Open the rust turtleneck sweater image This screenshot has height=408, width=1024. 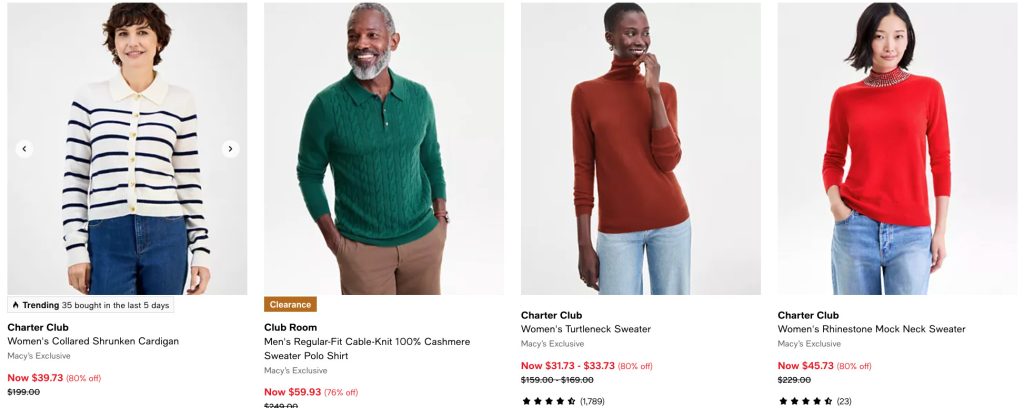pos(641,149)
